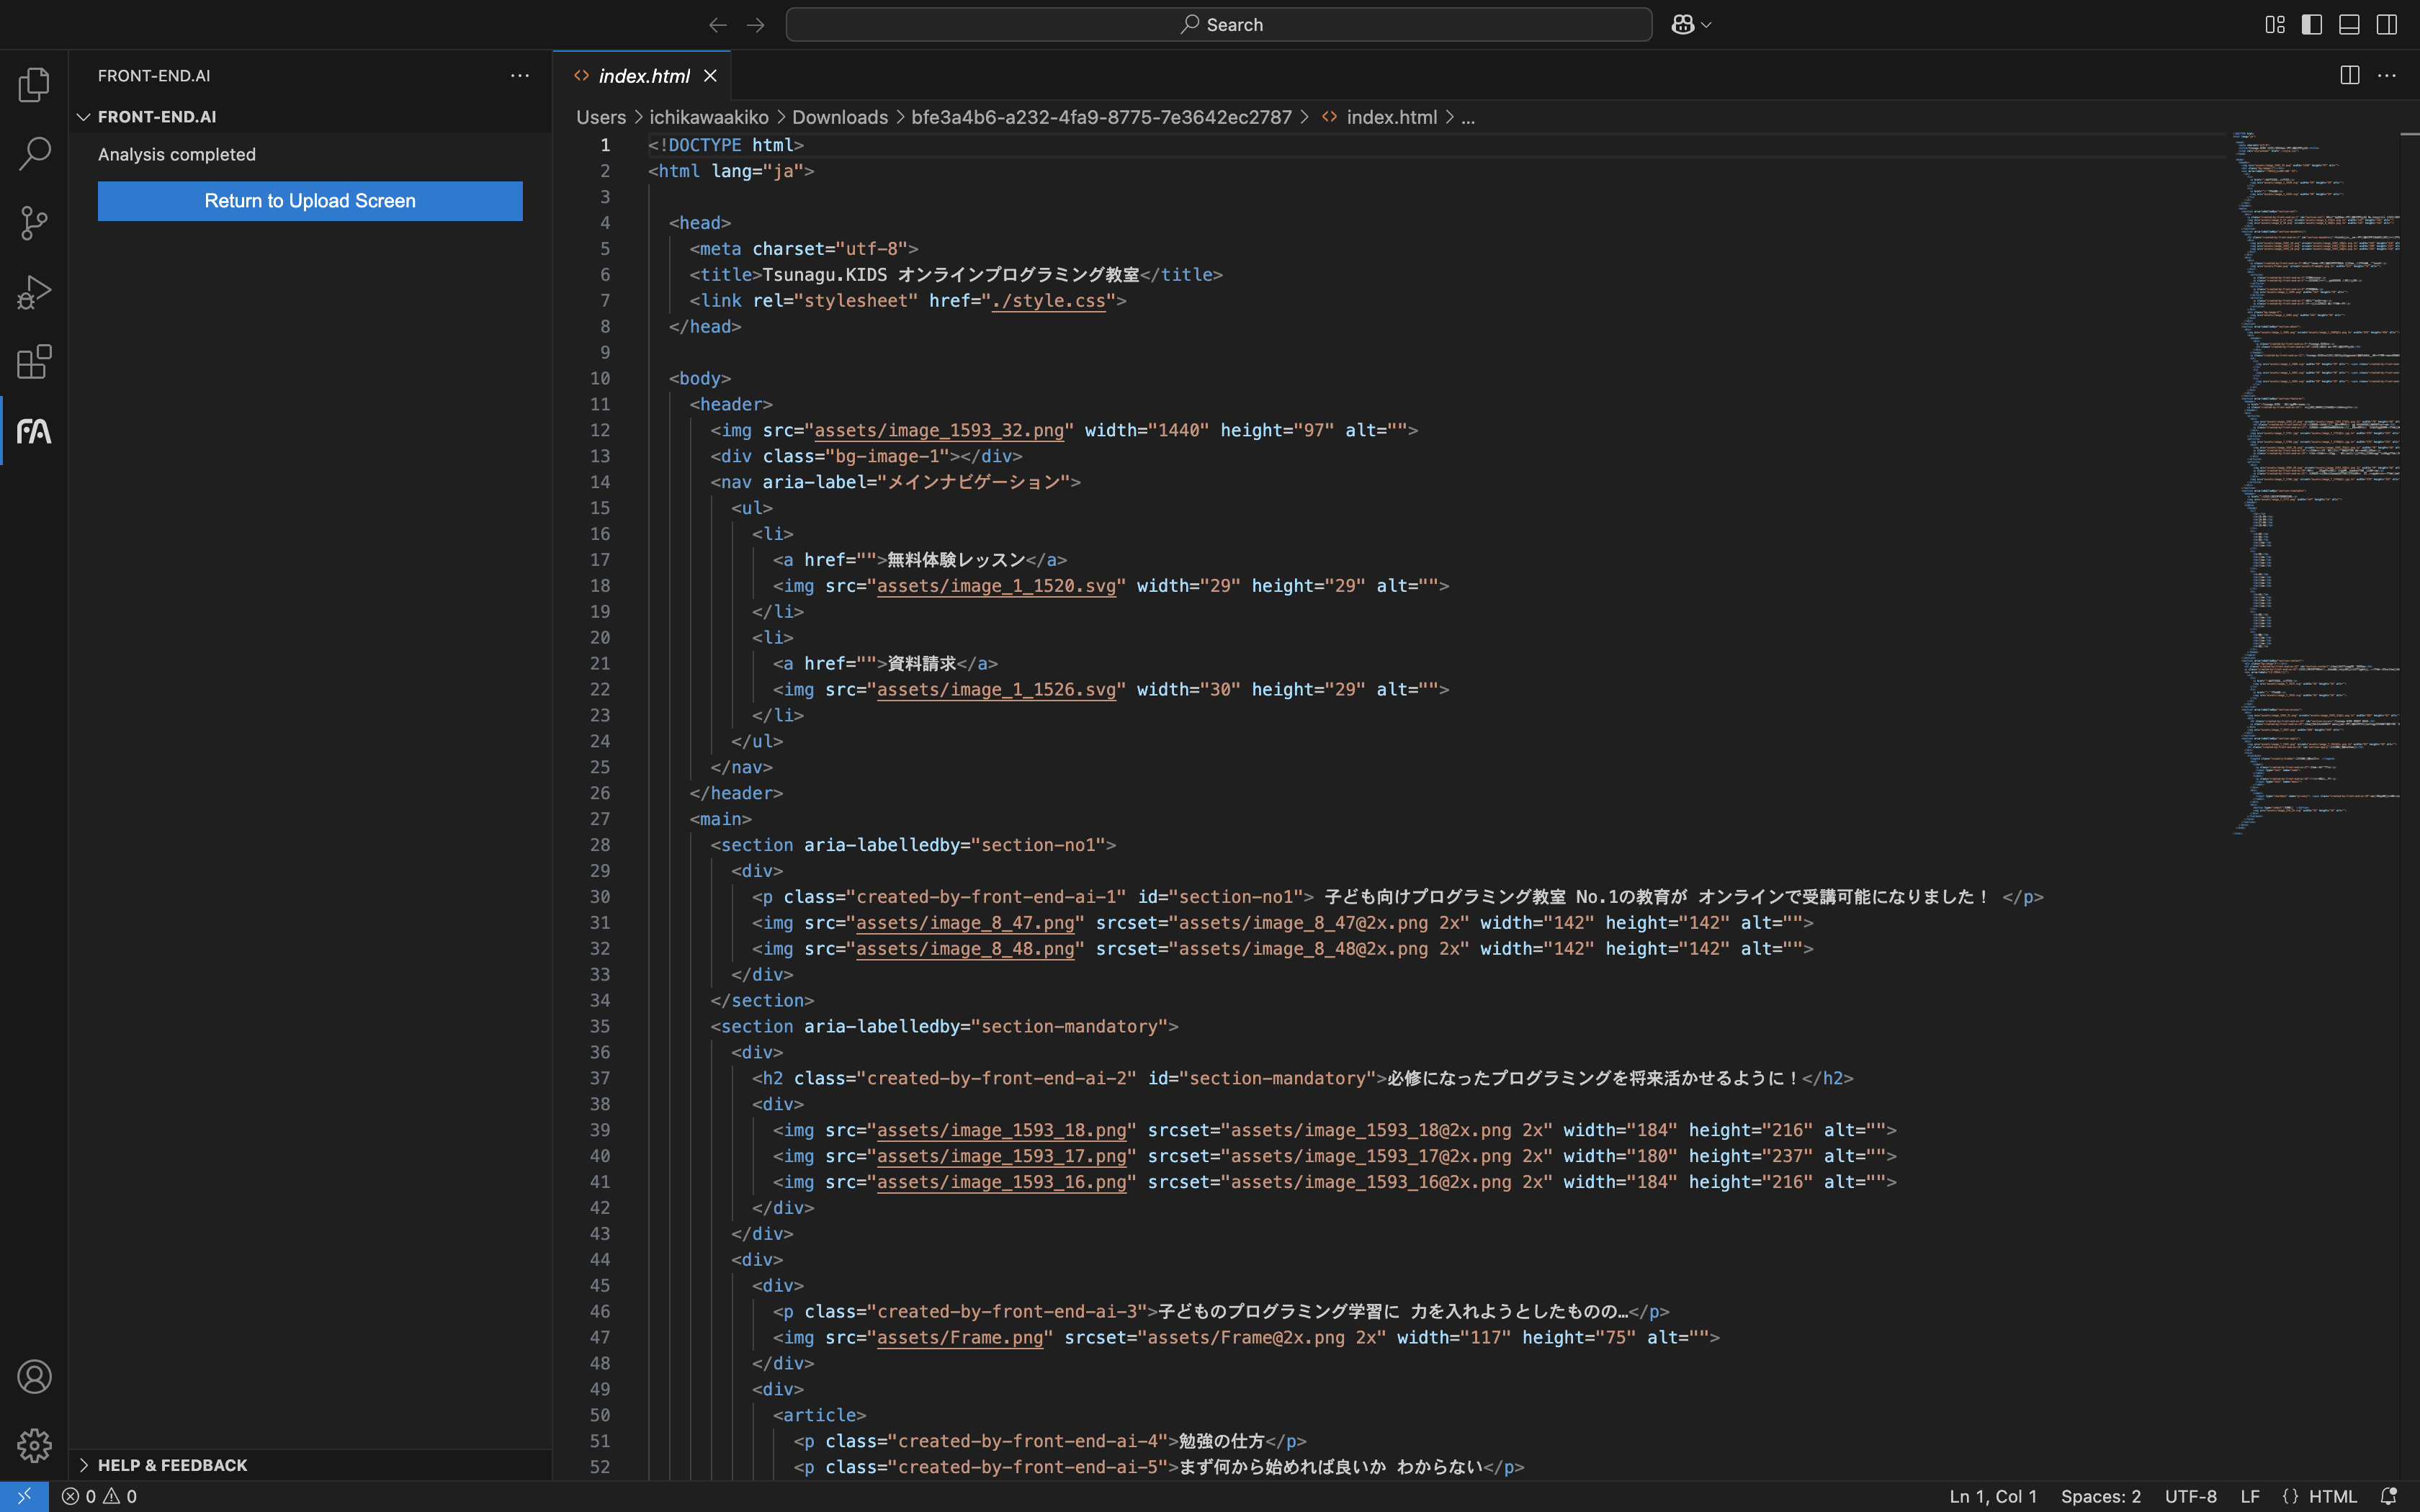Open the errors and warnings status
Image resolution: width=2420 pixels, height=1512 pixels.
(99, 1496)
